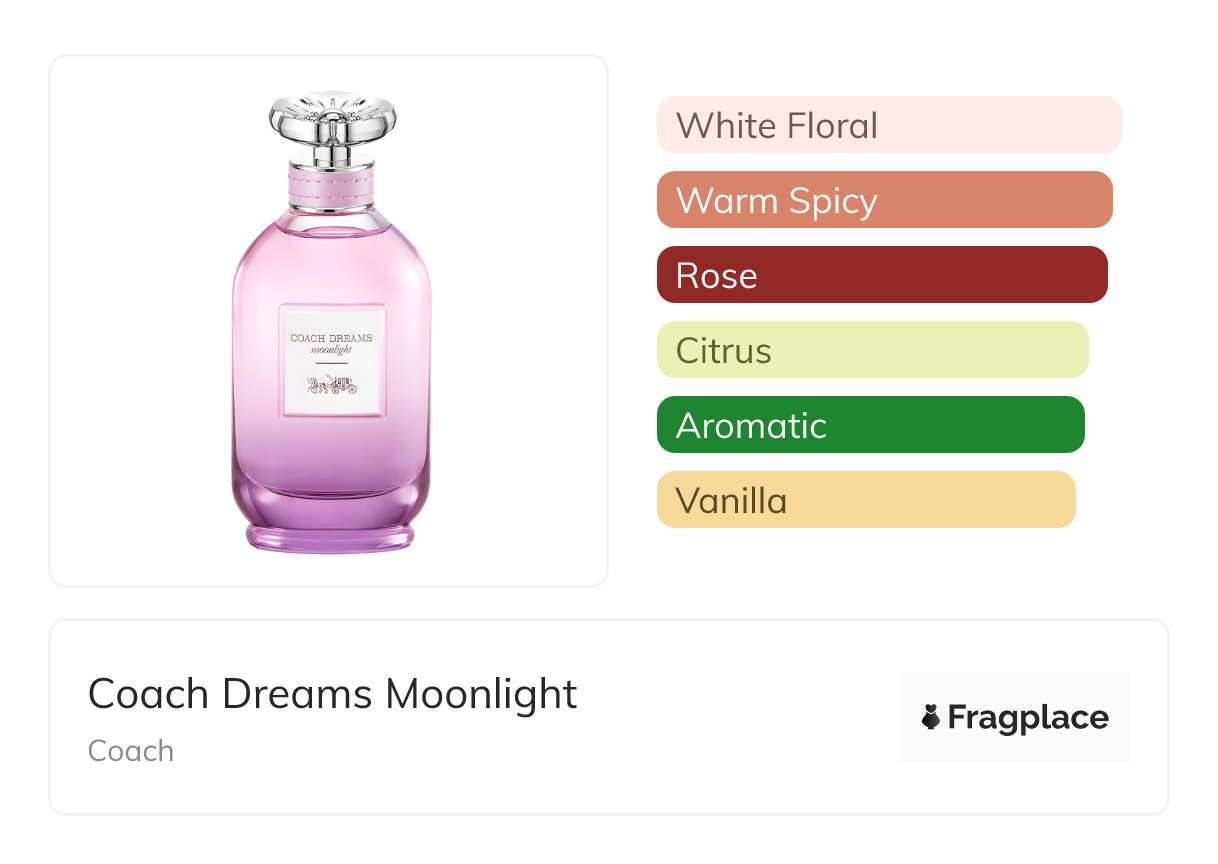This screenshot has width=1218, height=864.
Task: Click the green Aromatic accord bar
Action: tap(871, 425)
